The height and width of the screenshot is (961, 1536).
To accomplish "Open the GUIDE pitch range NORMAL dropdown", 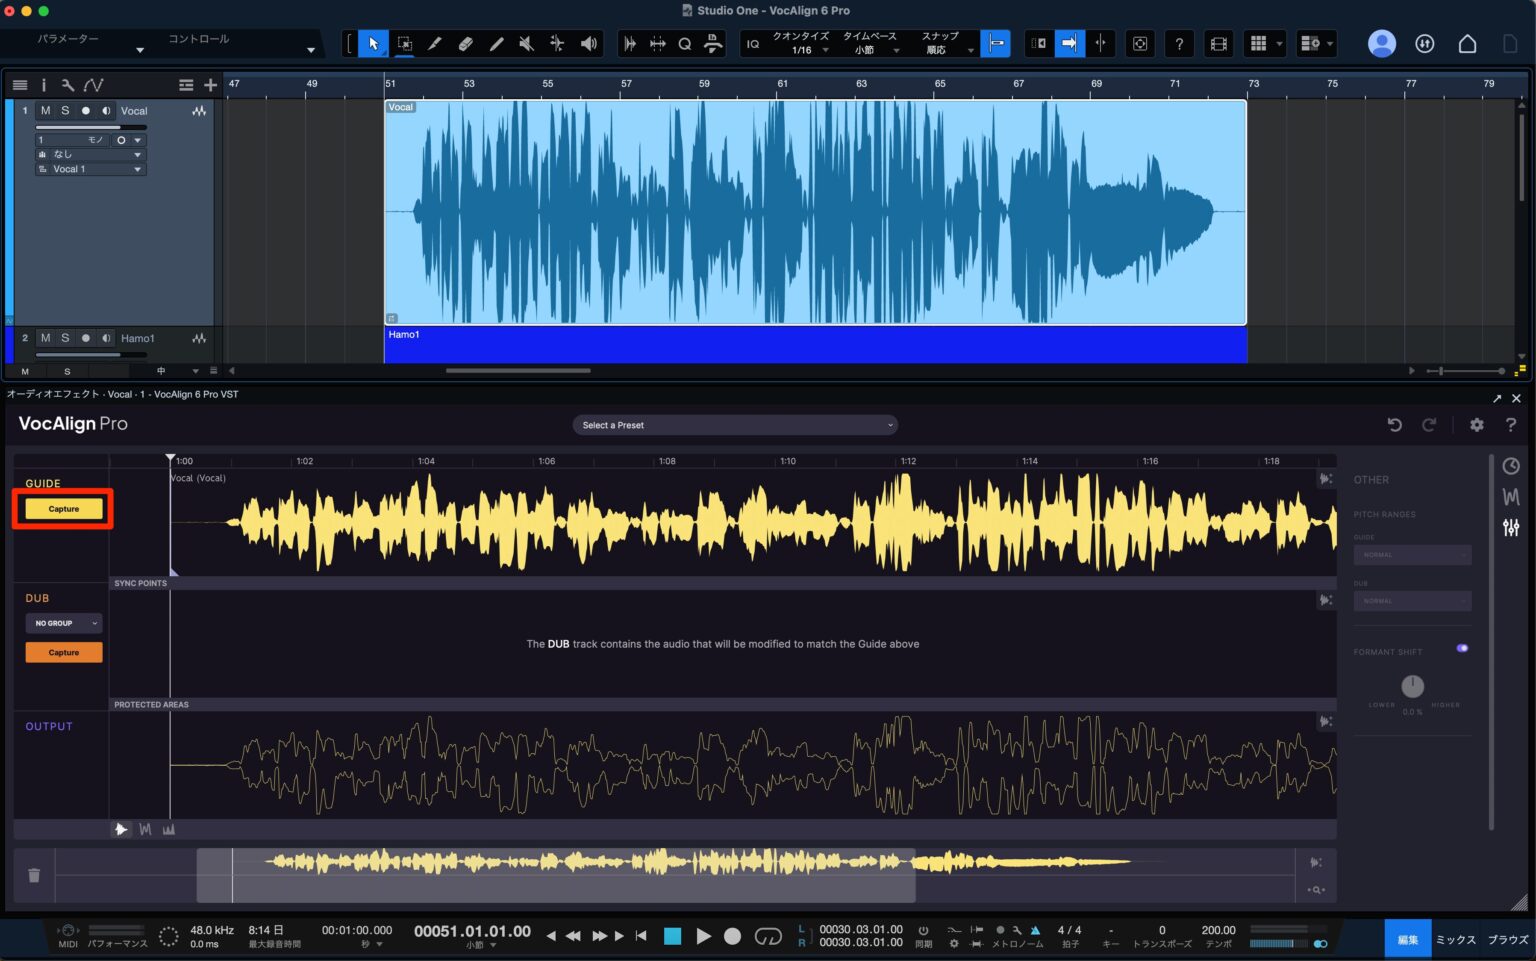I will (1411, 554).
